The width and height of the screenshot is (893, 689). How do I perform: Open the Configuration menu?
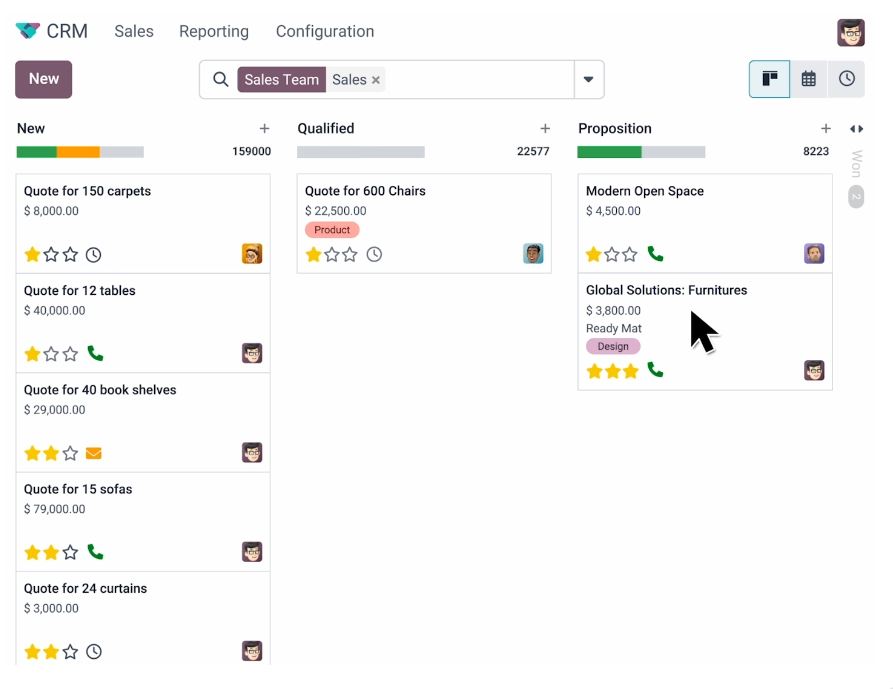pyautogui.click(x=325, y=31)
